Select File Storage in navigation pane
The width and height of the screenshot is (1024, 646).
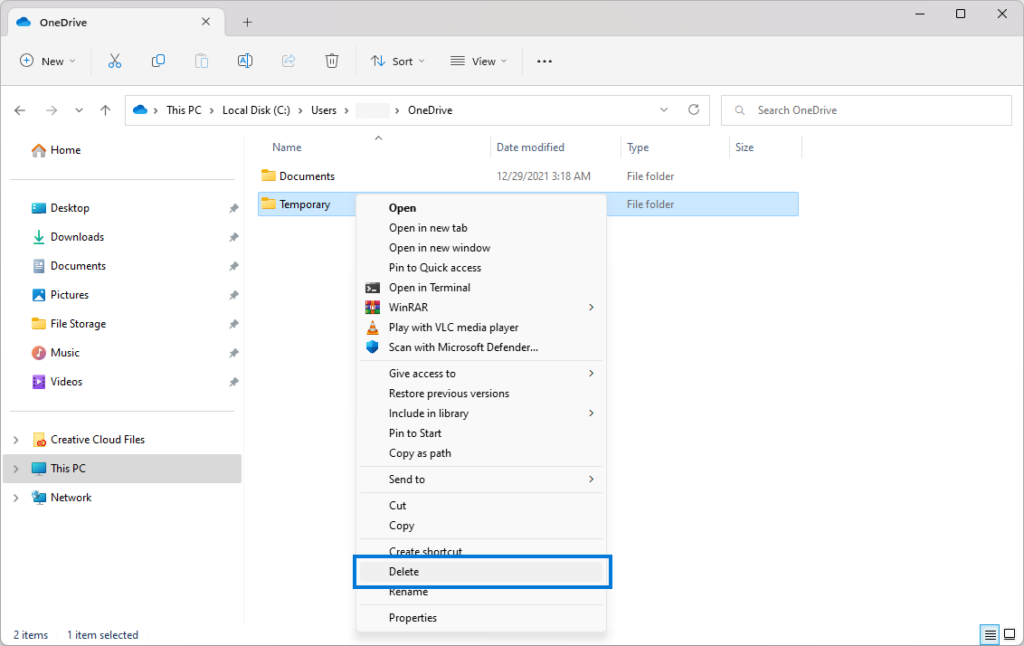[78, 324]
